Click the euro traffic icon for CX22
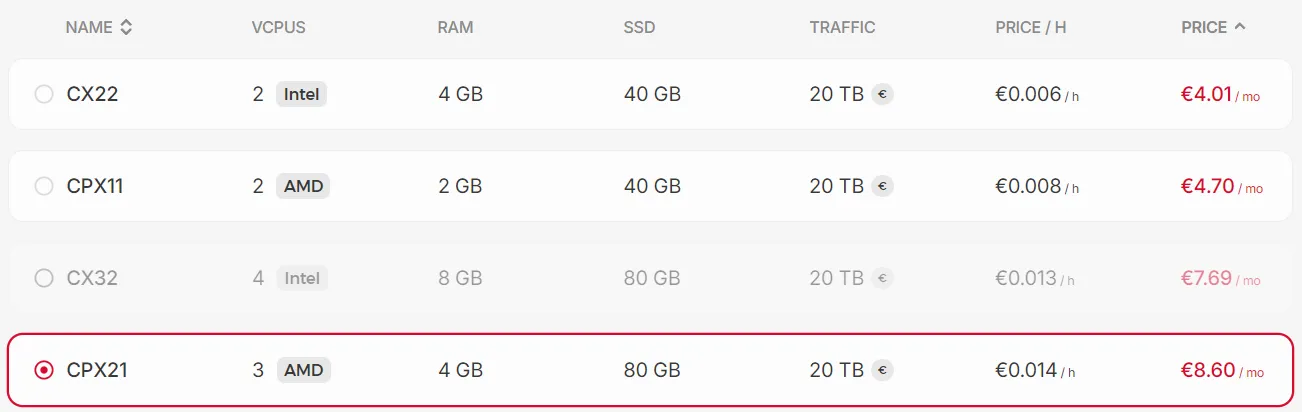 tap(881, 94)
